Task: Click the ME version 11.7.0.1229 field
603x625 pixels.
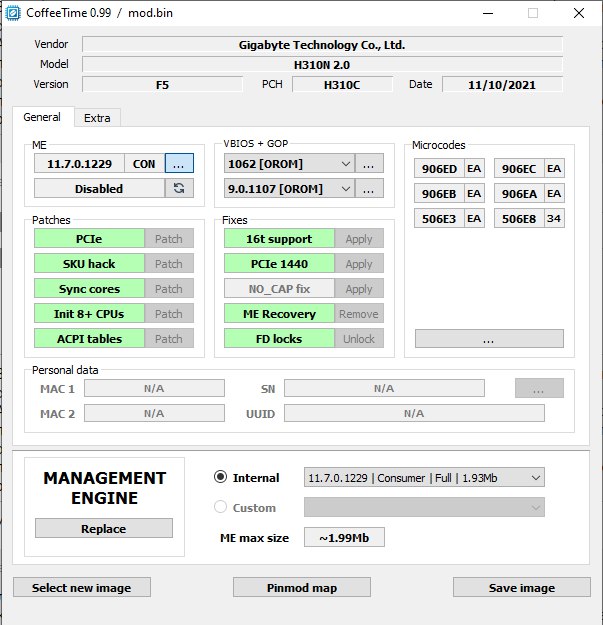Action: (x=79, y=163)
